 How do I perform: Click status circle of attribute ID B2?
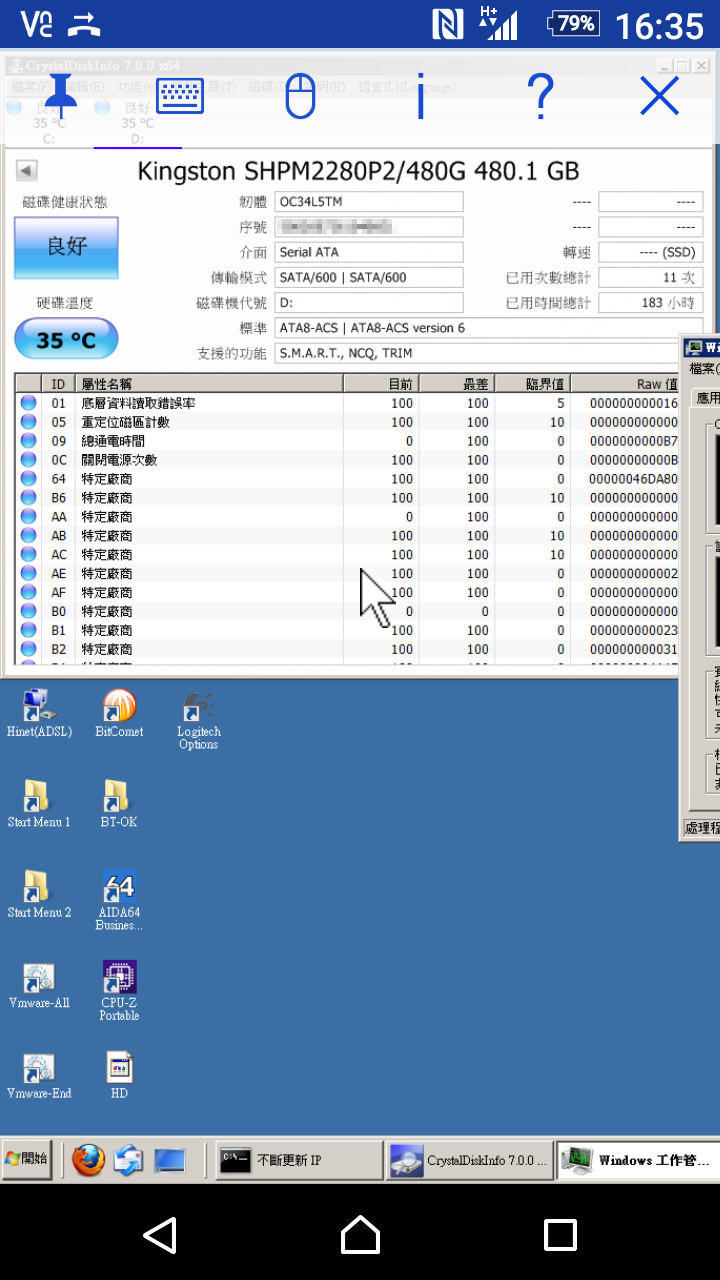coord(28,650)
